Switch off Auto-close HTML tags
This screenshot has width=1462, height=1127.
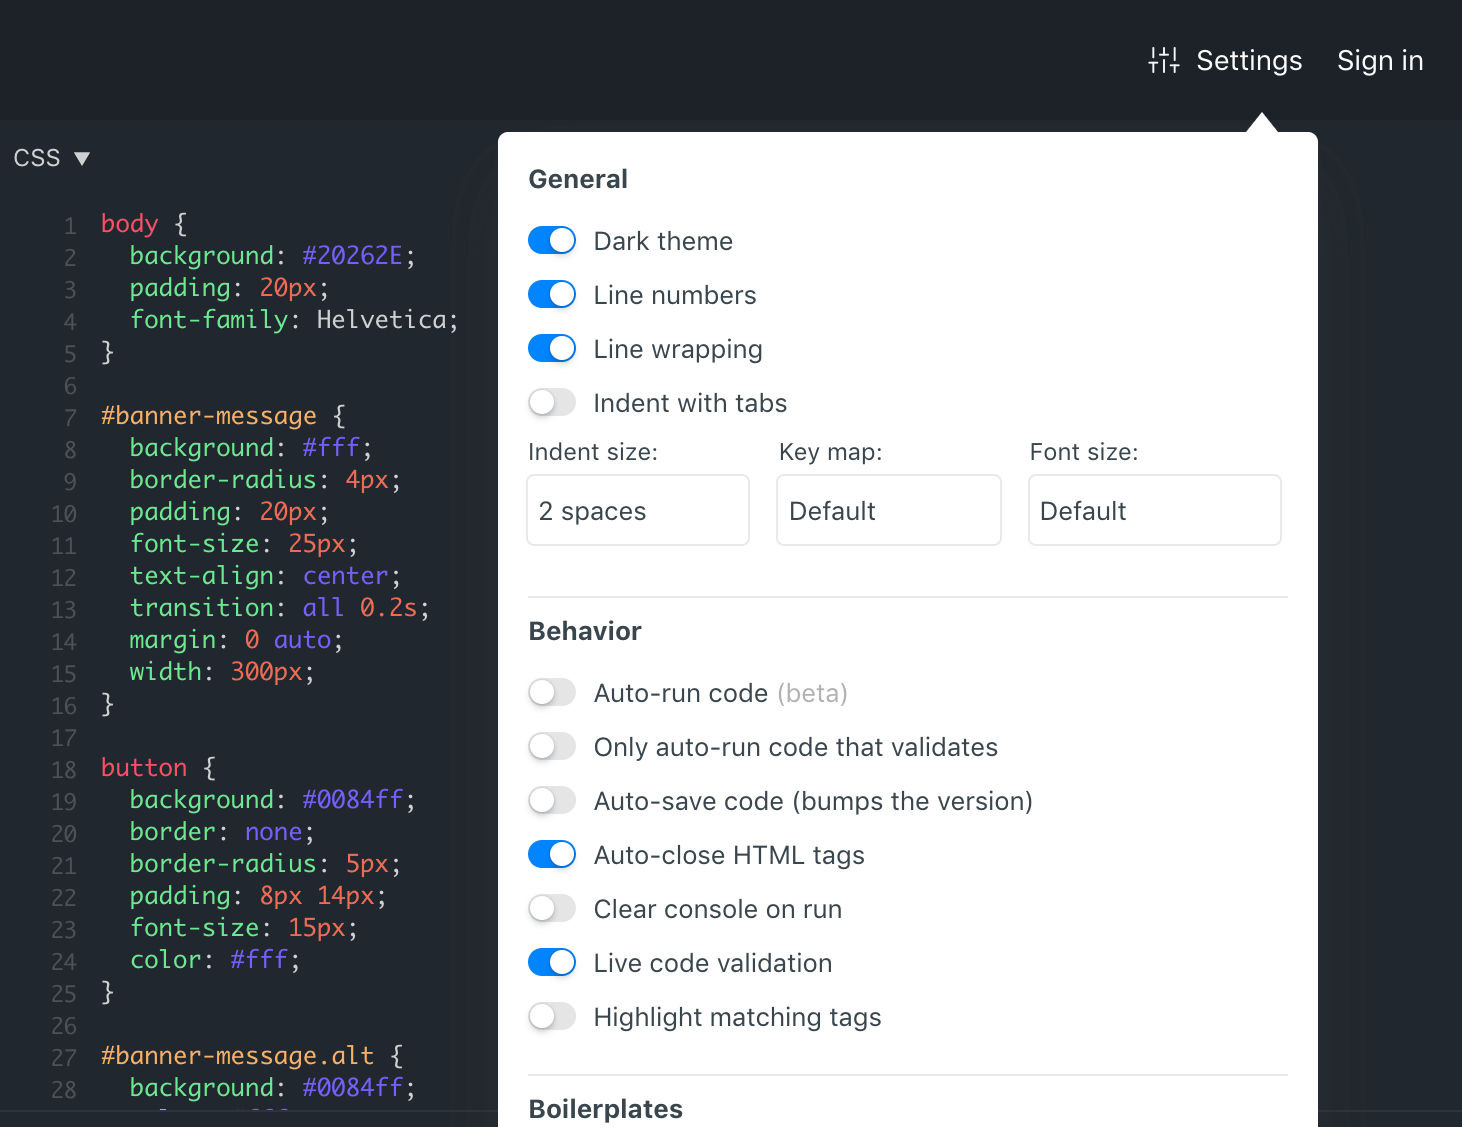551,854
